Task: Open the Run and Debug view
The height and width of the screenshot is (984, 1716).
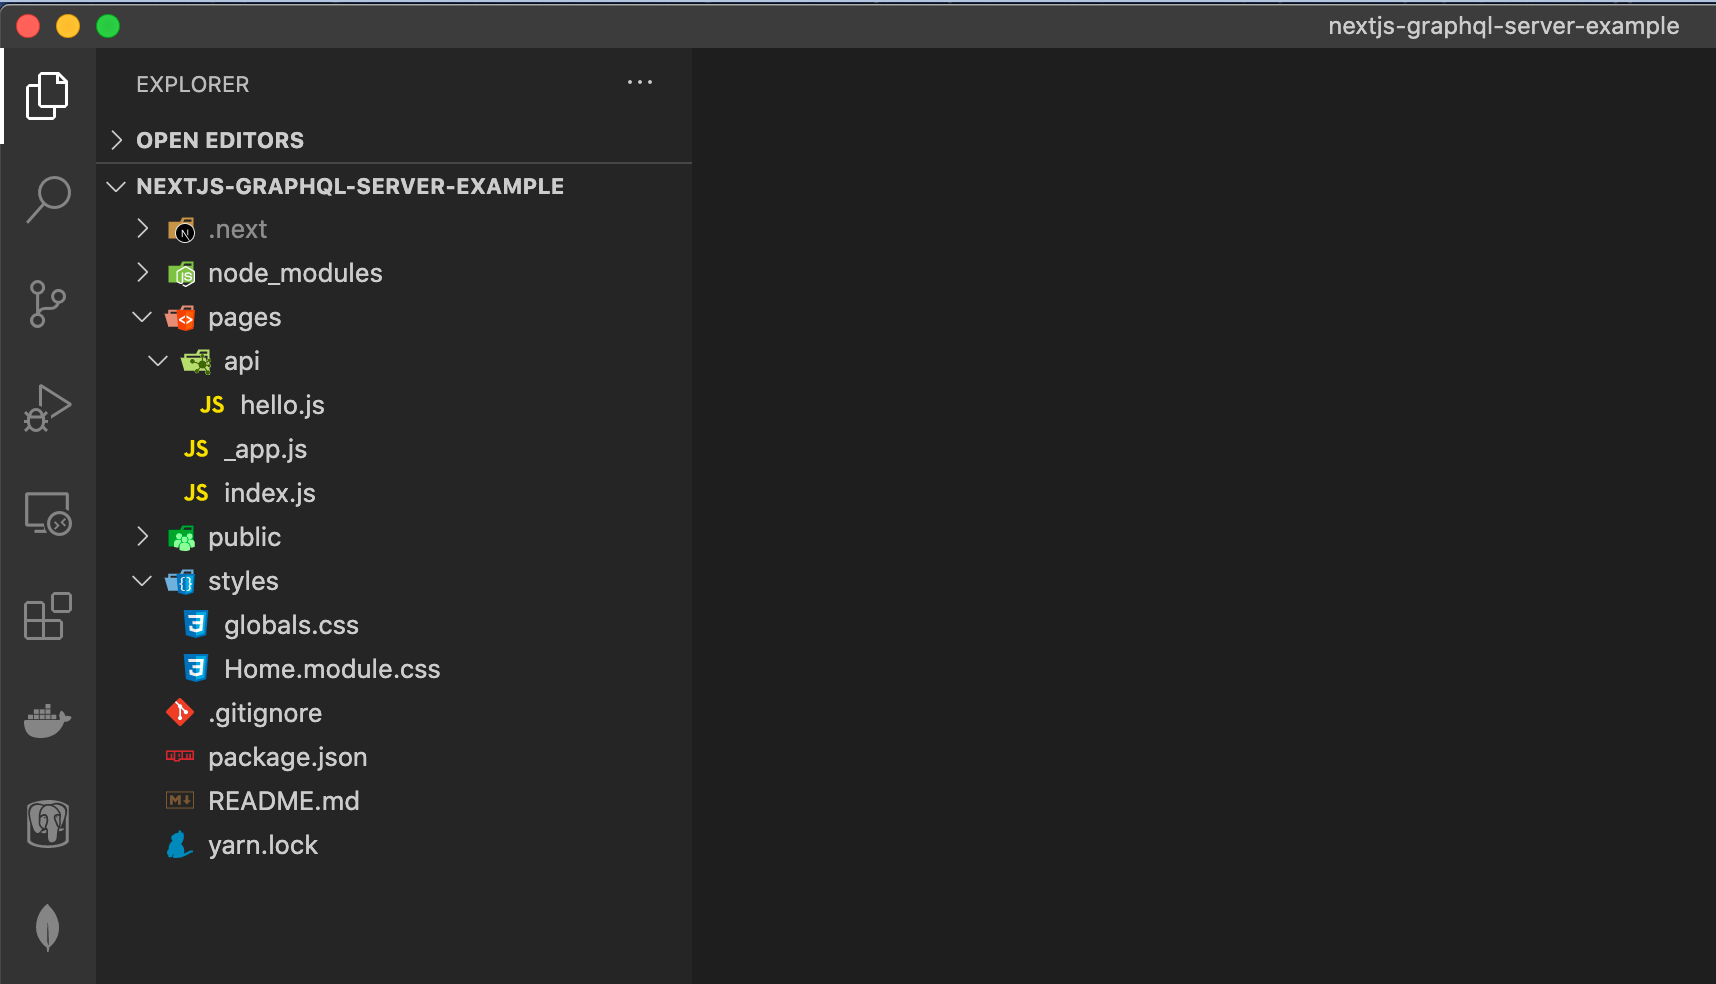Action: [x=47, y=408]
